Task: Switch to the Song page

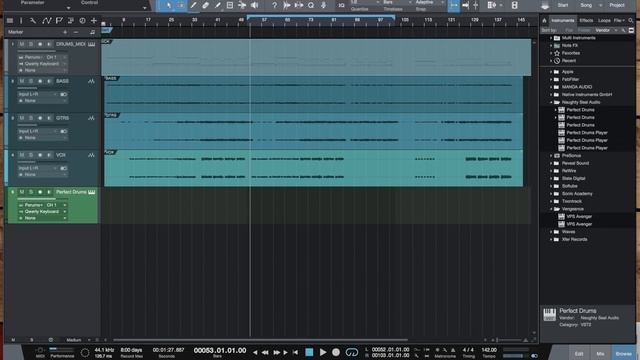Action: [x=586, y=5]
